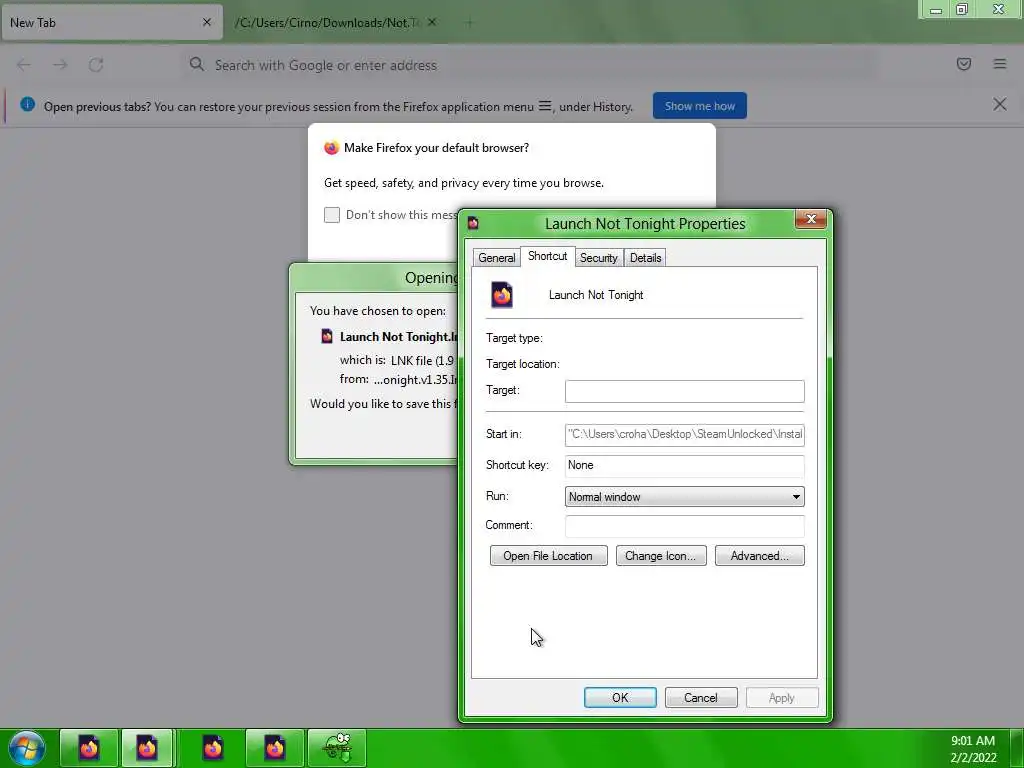
Task: Select the third Firefox taskbar icon
Action: (212, 748)
